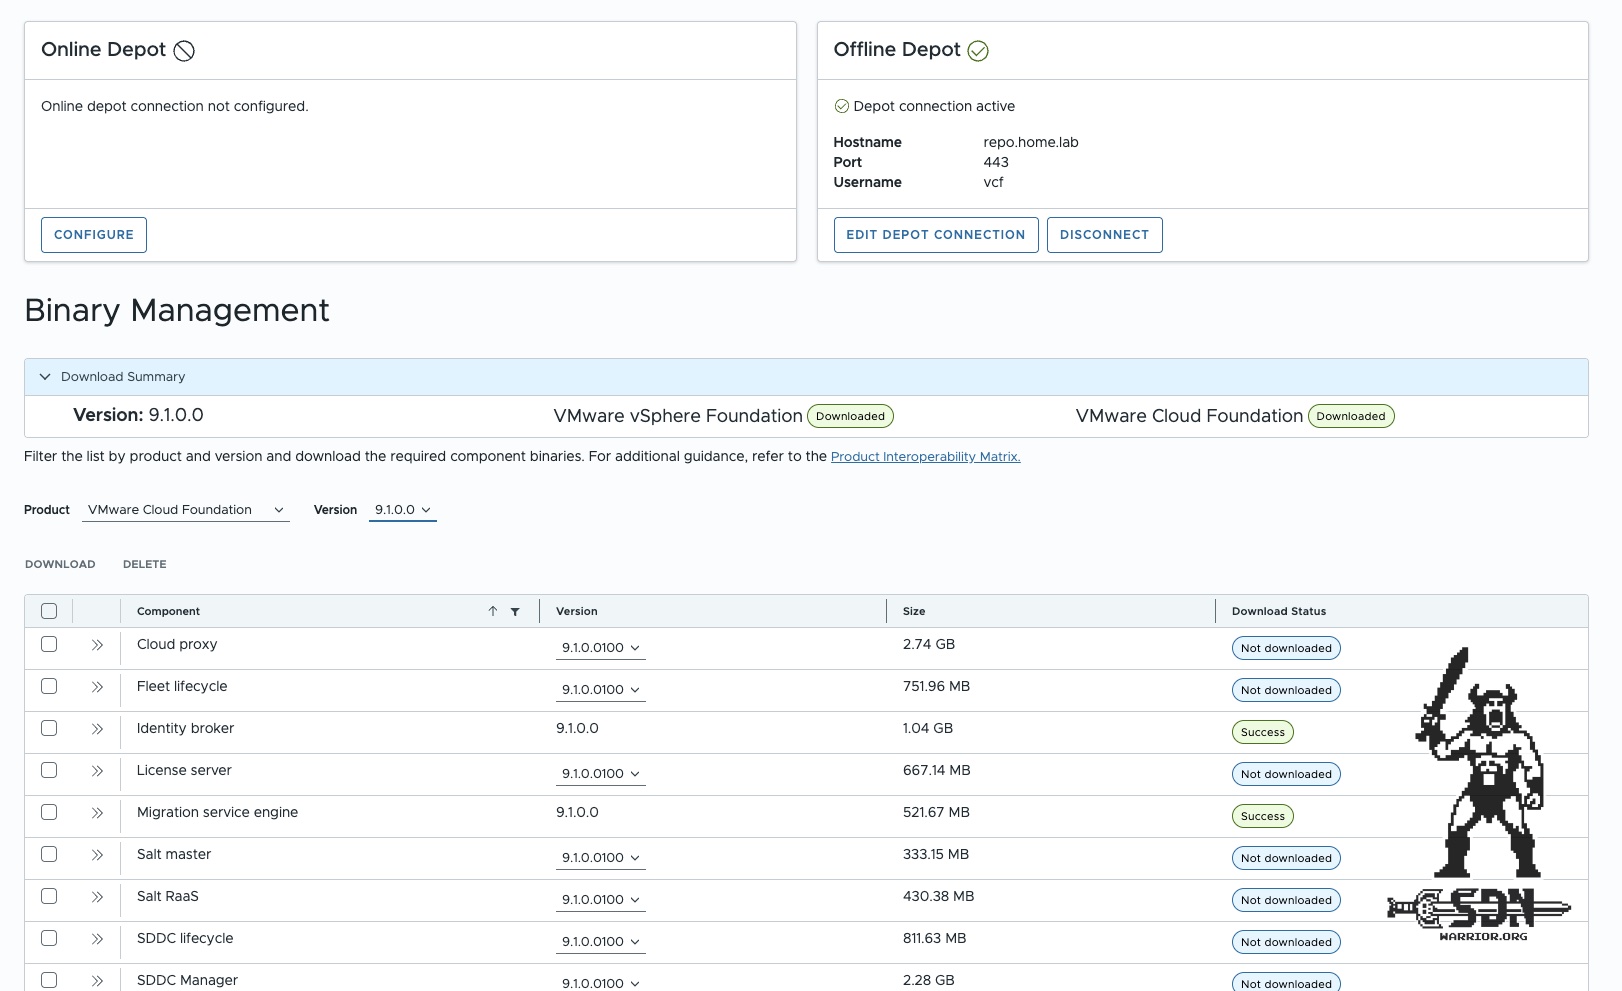Open version dropdown for Cloud proxy
This screenshot has height=991, width=1622.
pyautogui.click(x=601, y=648)
